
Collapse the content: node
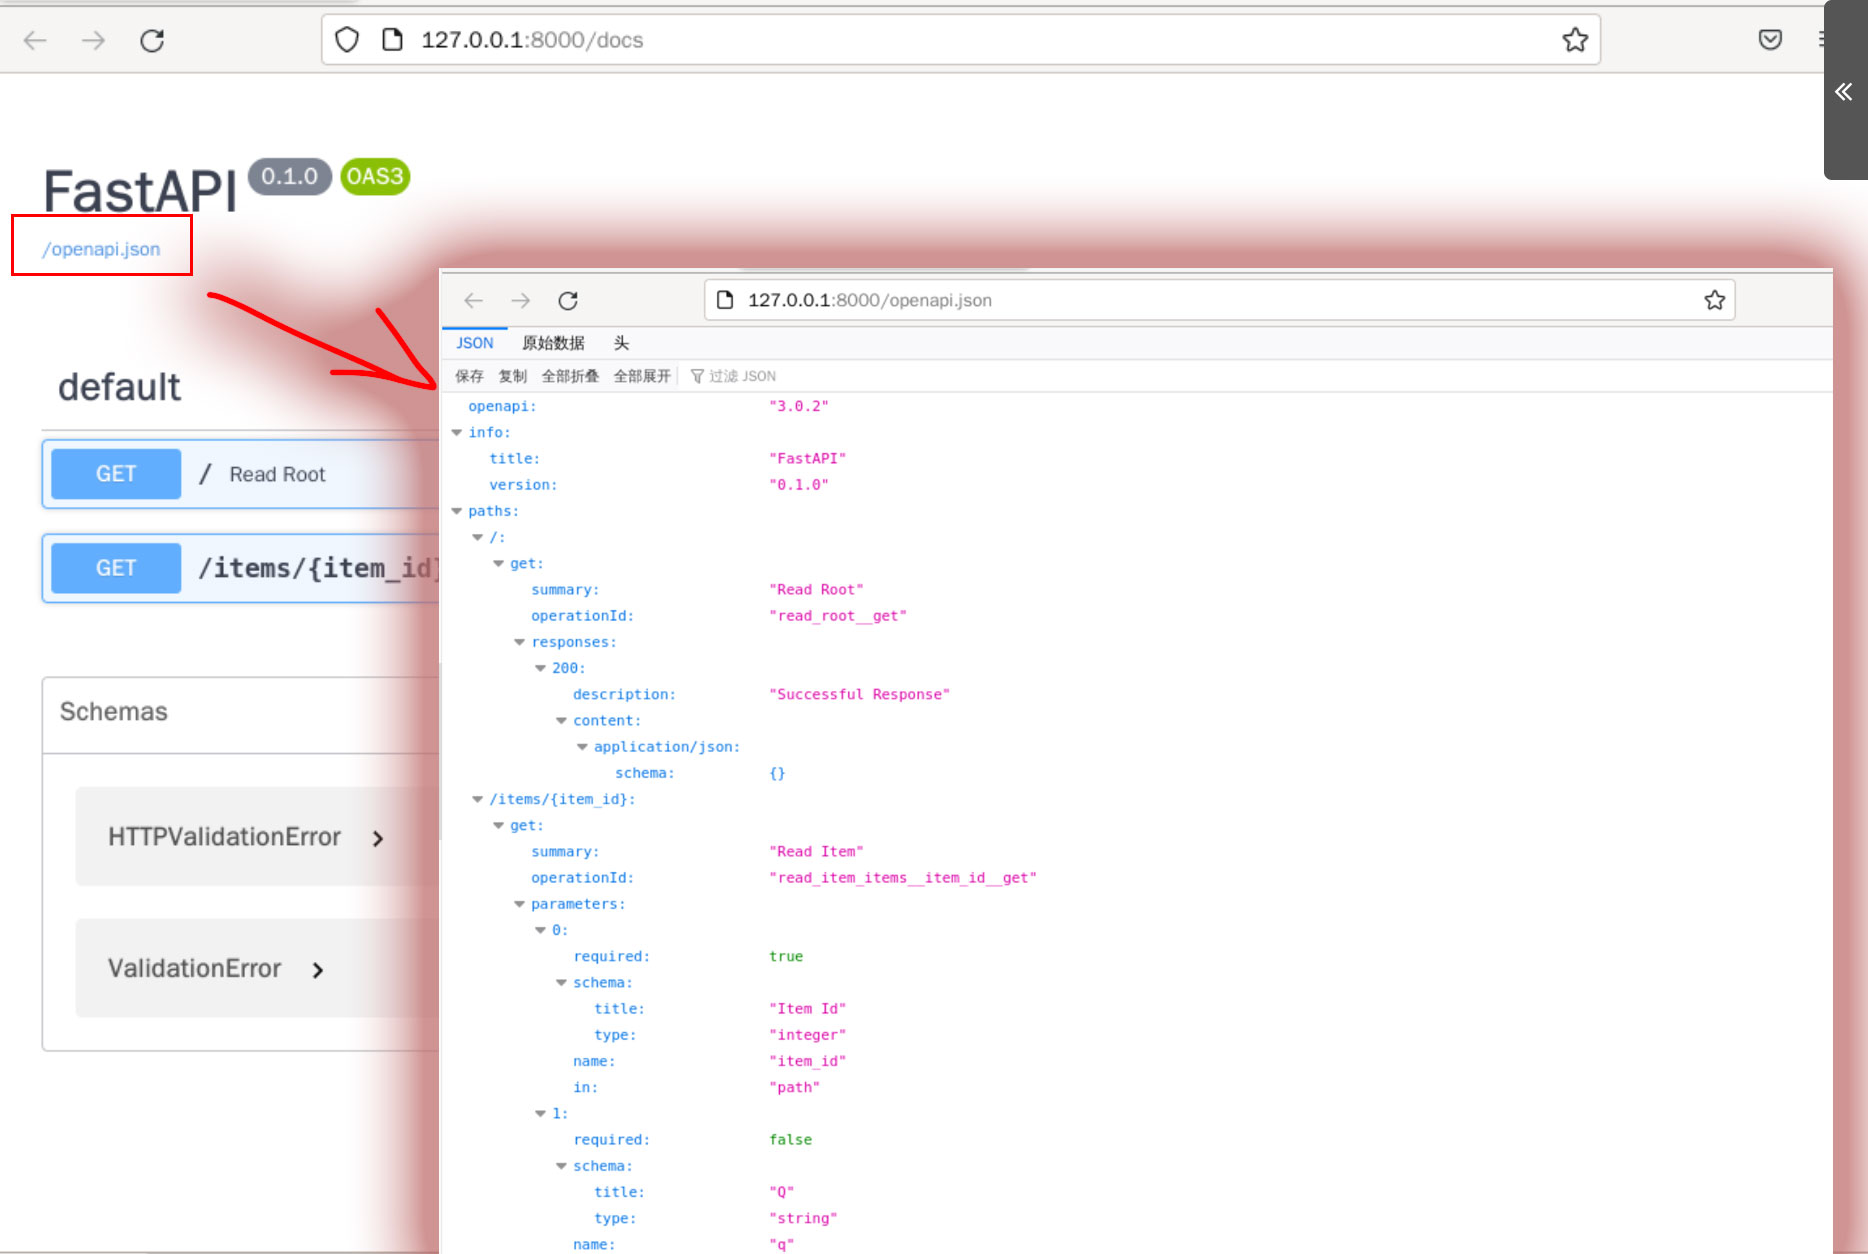(562, 720)
